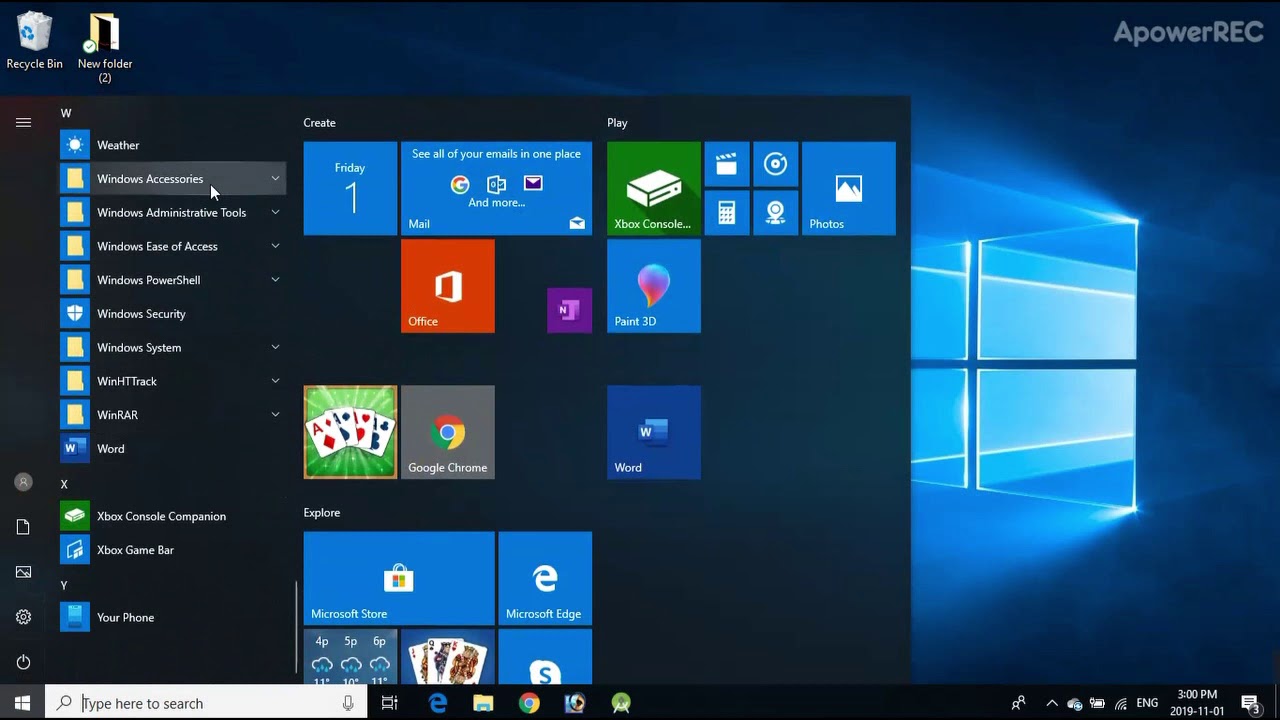Launch Xbox Game Bar
The image size is (1280, 720).
[x=173, y=550]
